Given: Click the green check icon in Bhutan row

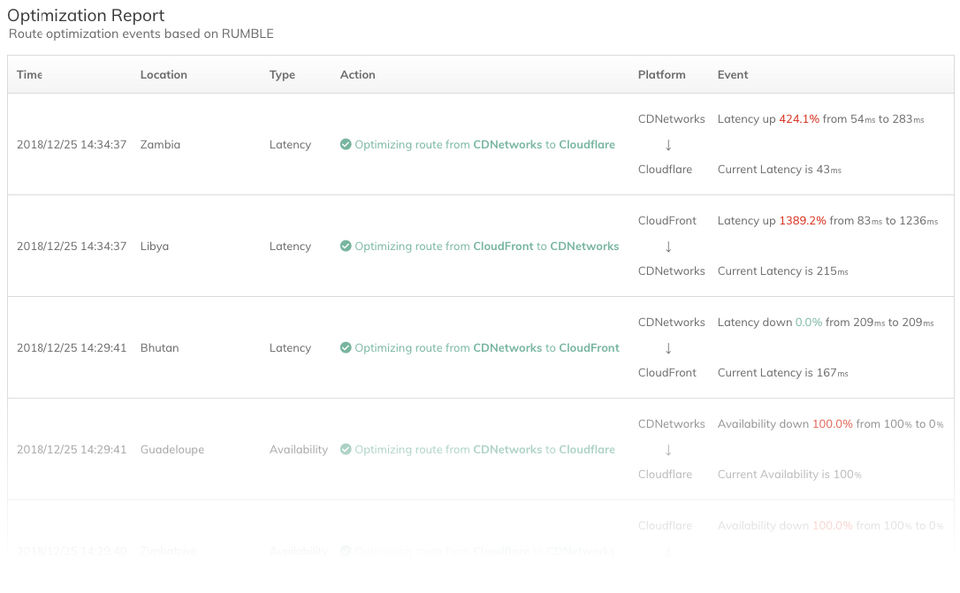Looking at the screenshot, I should tap(345, 348).
